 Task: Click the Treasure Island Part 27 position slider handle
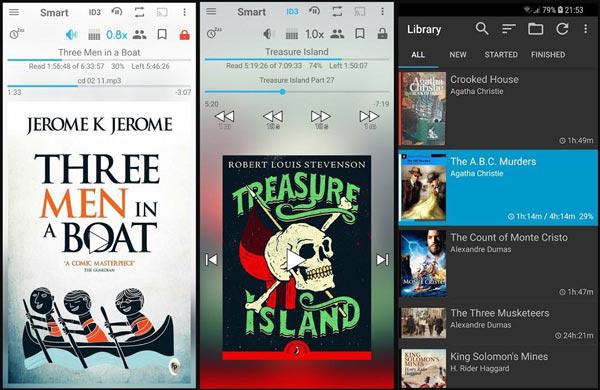tap(282, 92)
